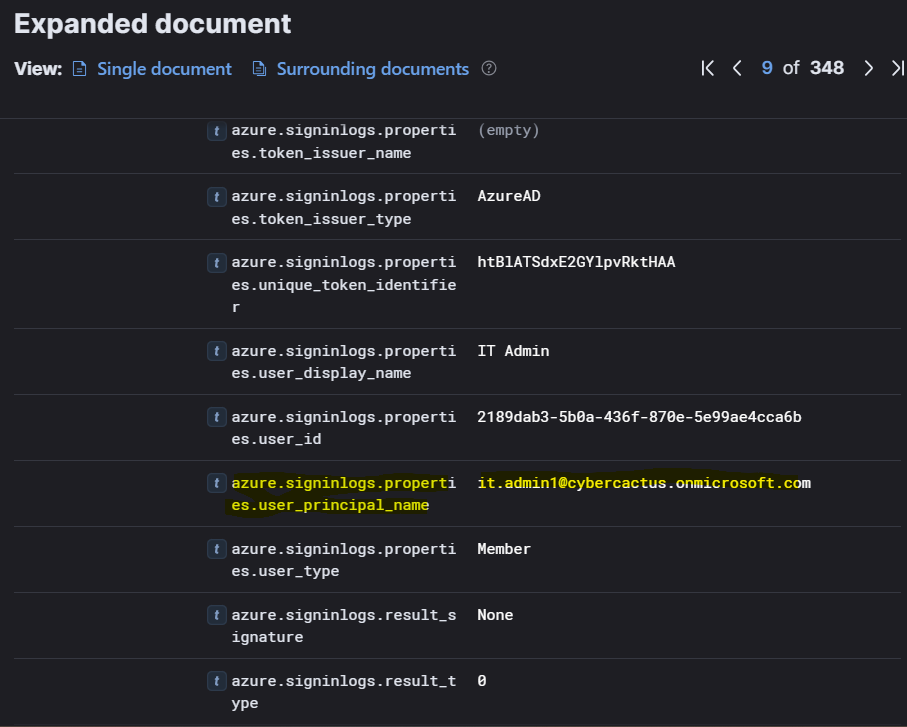The height and width of the screenshot is (727, 907).
Task: Click the AzureAD token issuer type value
Action: click(509, 196)
